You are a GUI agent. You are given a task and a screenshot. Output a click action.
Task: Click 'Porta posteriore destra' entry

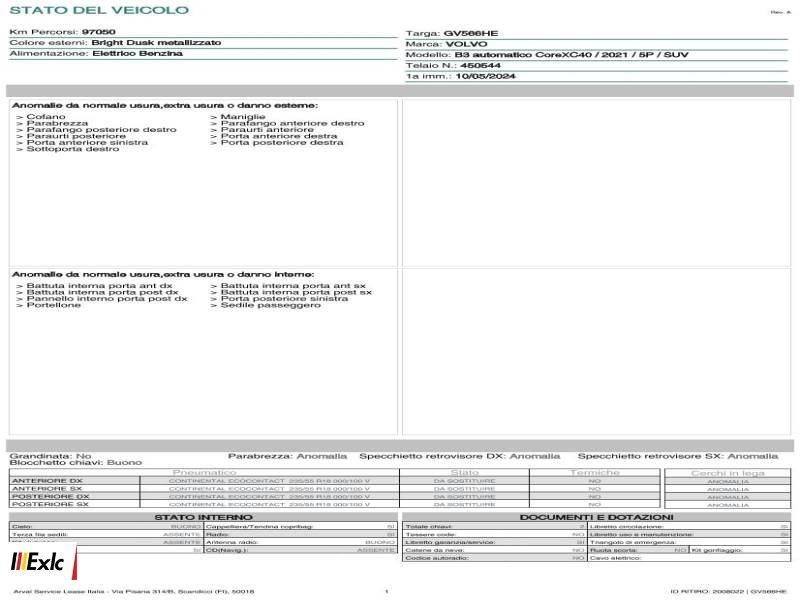tap(282, 142)
